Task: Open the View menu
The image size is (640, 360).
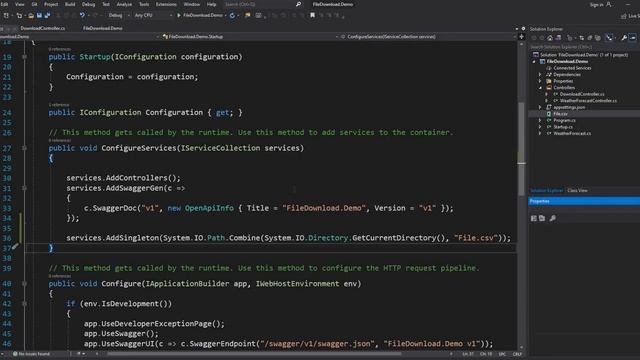Action: (20, 4)
